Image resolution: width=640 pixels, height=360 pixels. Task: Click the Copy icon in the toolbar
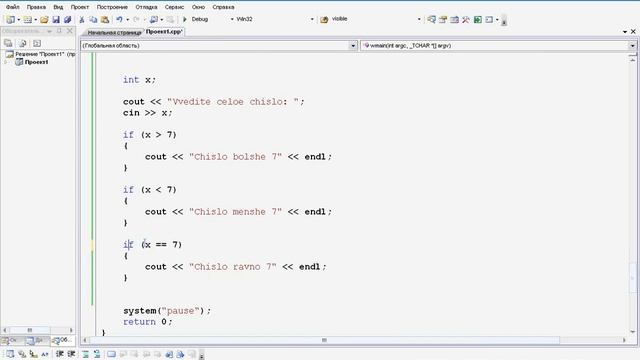(x=93, y=19)
